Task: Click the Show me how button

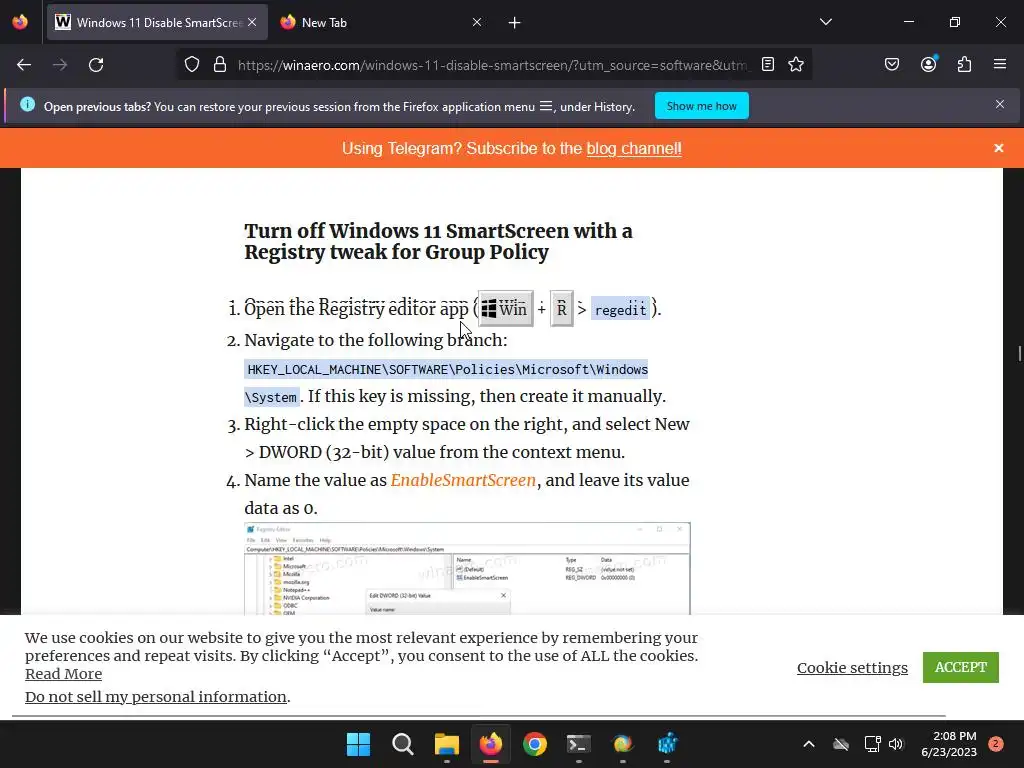Action: (x=701, y=106)
